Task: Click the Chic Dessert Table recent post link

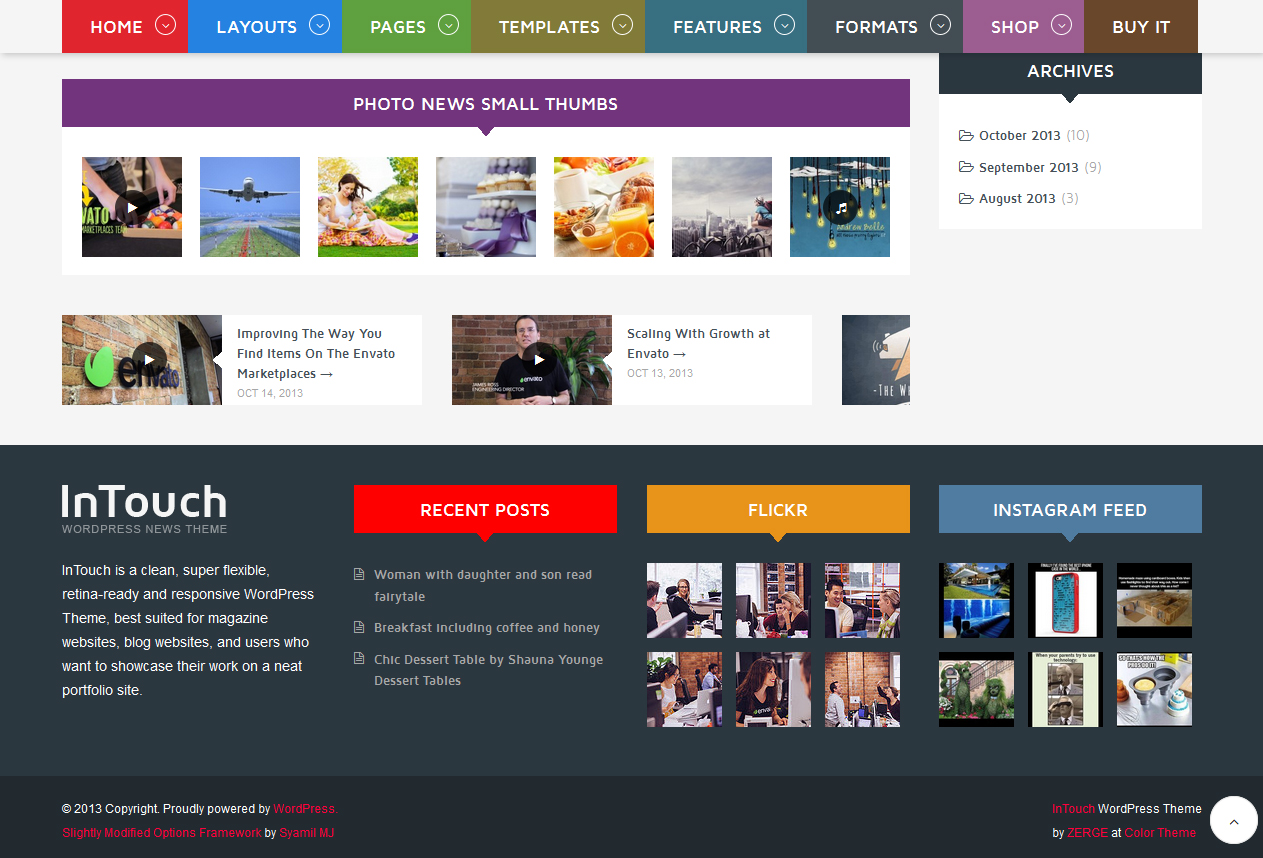Action: pos(488,660)
